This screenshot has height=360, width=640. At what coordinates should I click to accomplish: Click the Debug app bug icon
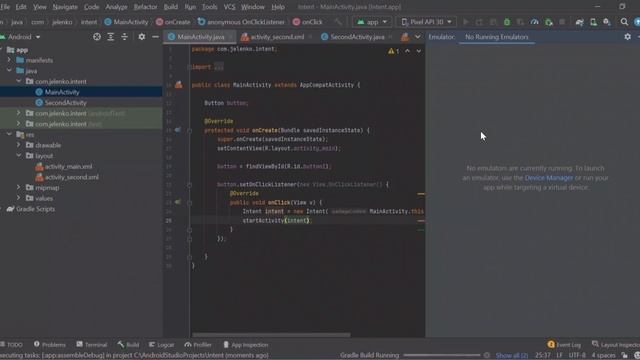coord(507,22)
